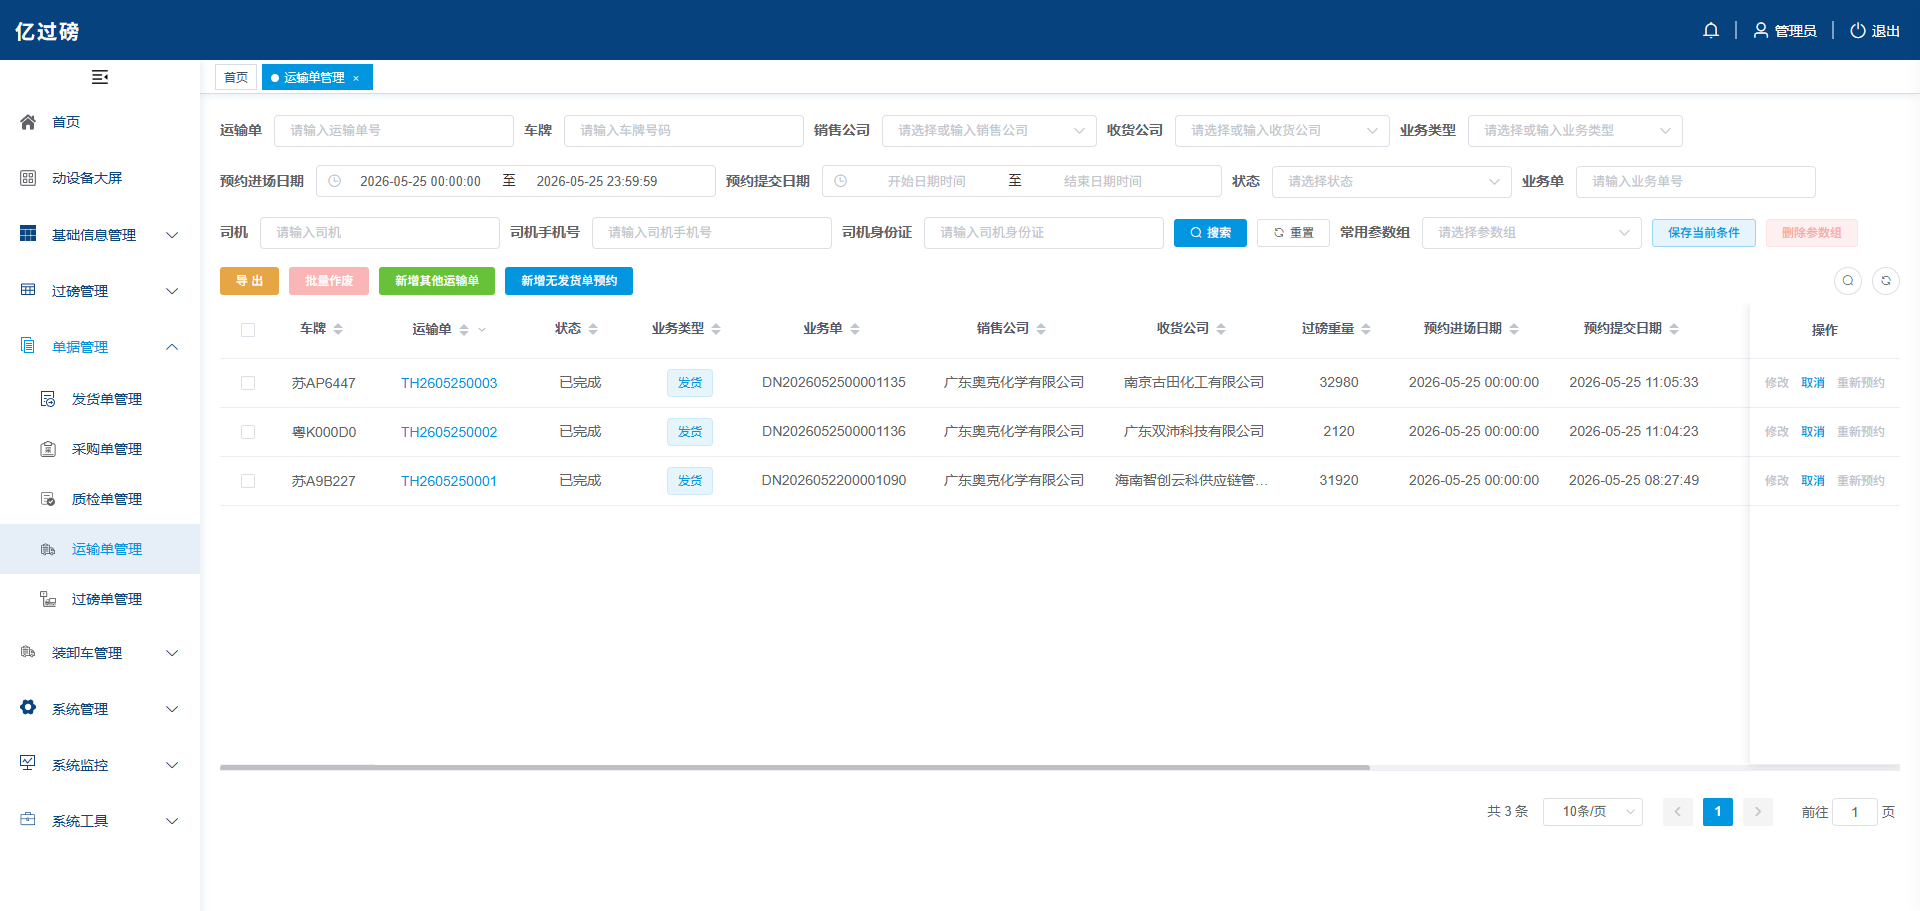Open 发货单管理 in the sidebar
Viewport: 1920px width, 911px height.
(100, 399)
